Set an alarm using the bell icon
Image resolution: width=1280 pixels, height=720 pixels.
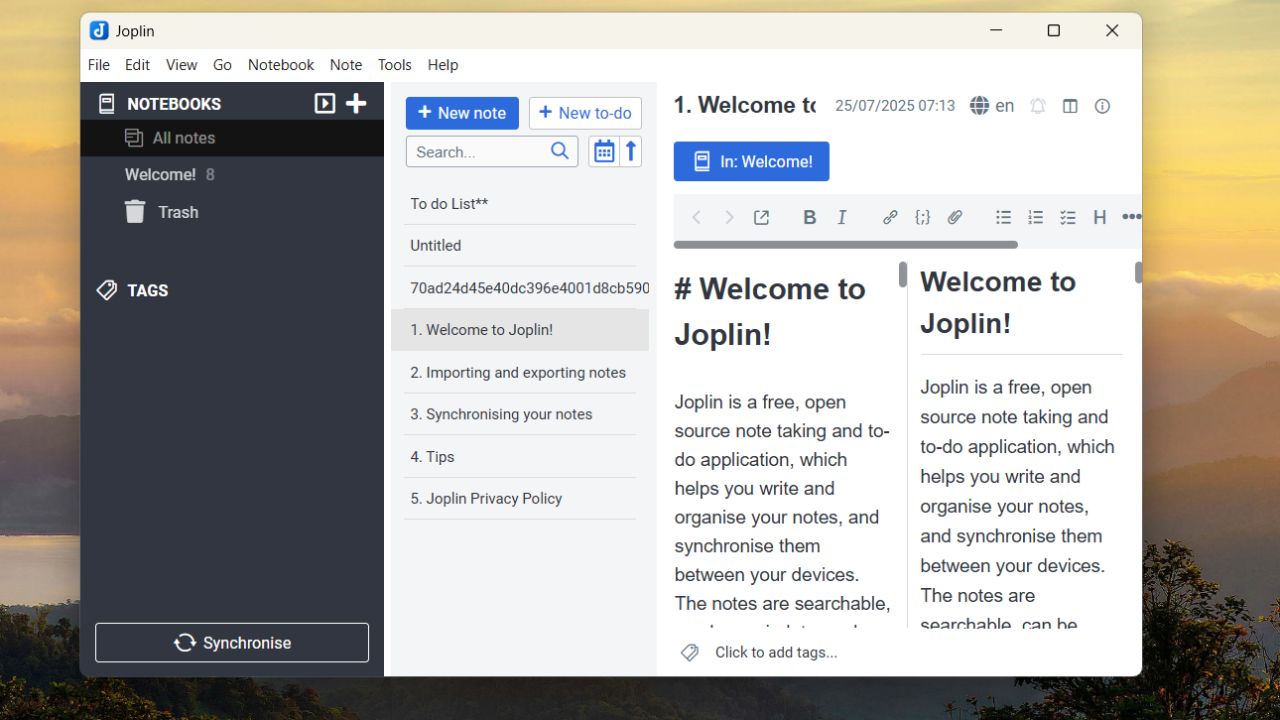click(x=1037, y=106)
